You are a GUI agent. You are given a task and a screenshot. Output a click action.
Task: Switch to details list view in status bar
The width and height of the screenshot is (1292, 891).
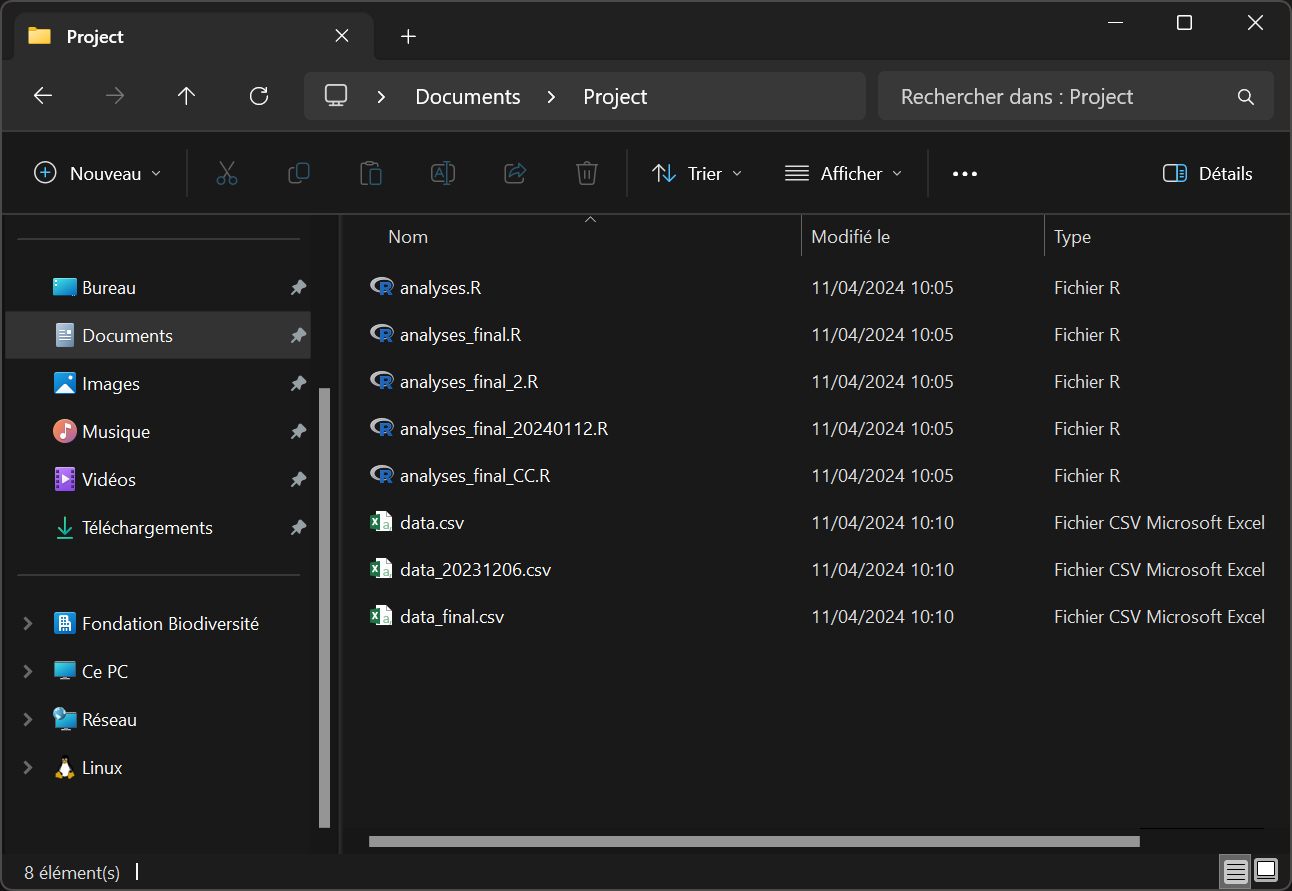pos(1235,870)
